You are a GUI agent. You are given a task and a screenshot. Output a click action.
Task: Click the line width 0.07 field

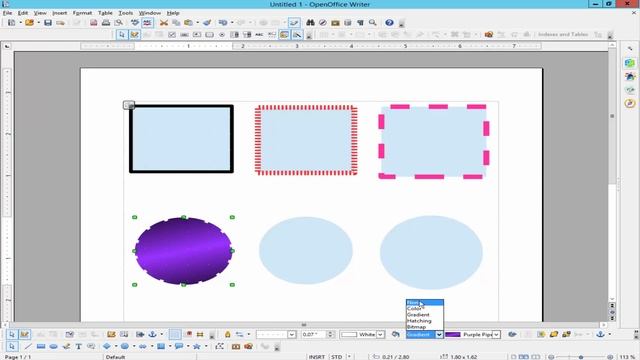313,334
